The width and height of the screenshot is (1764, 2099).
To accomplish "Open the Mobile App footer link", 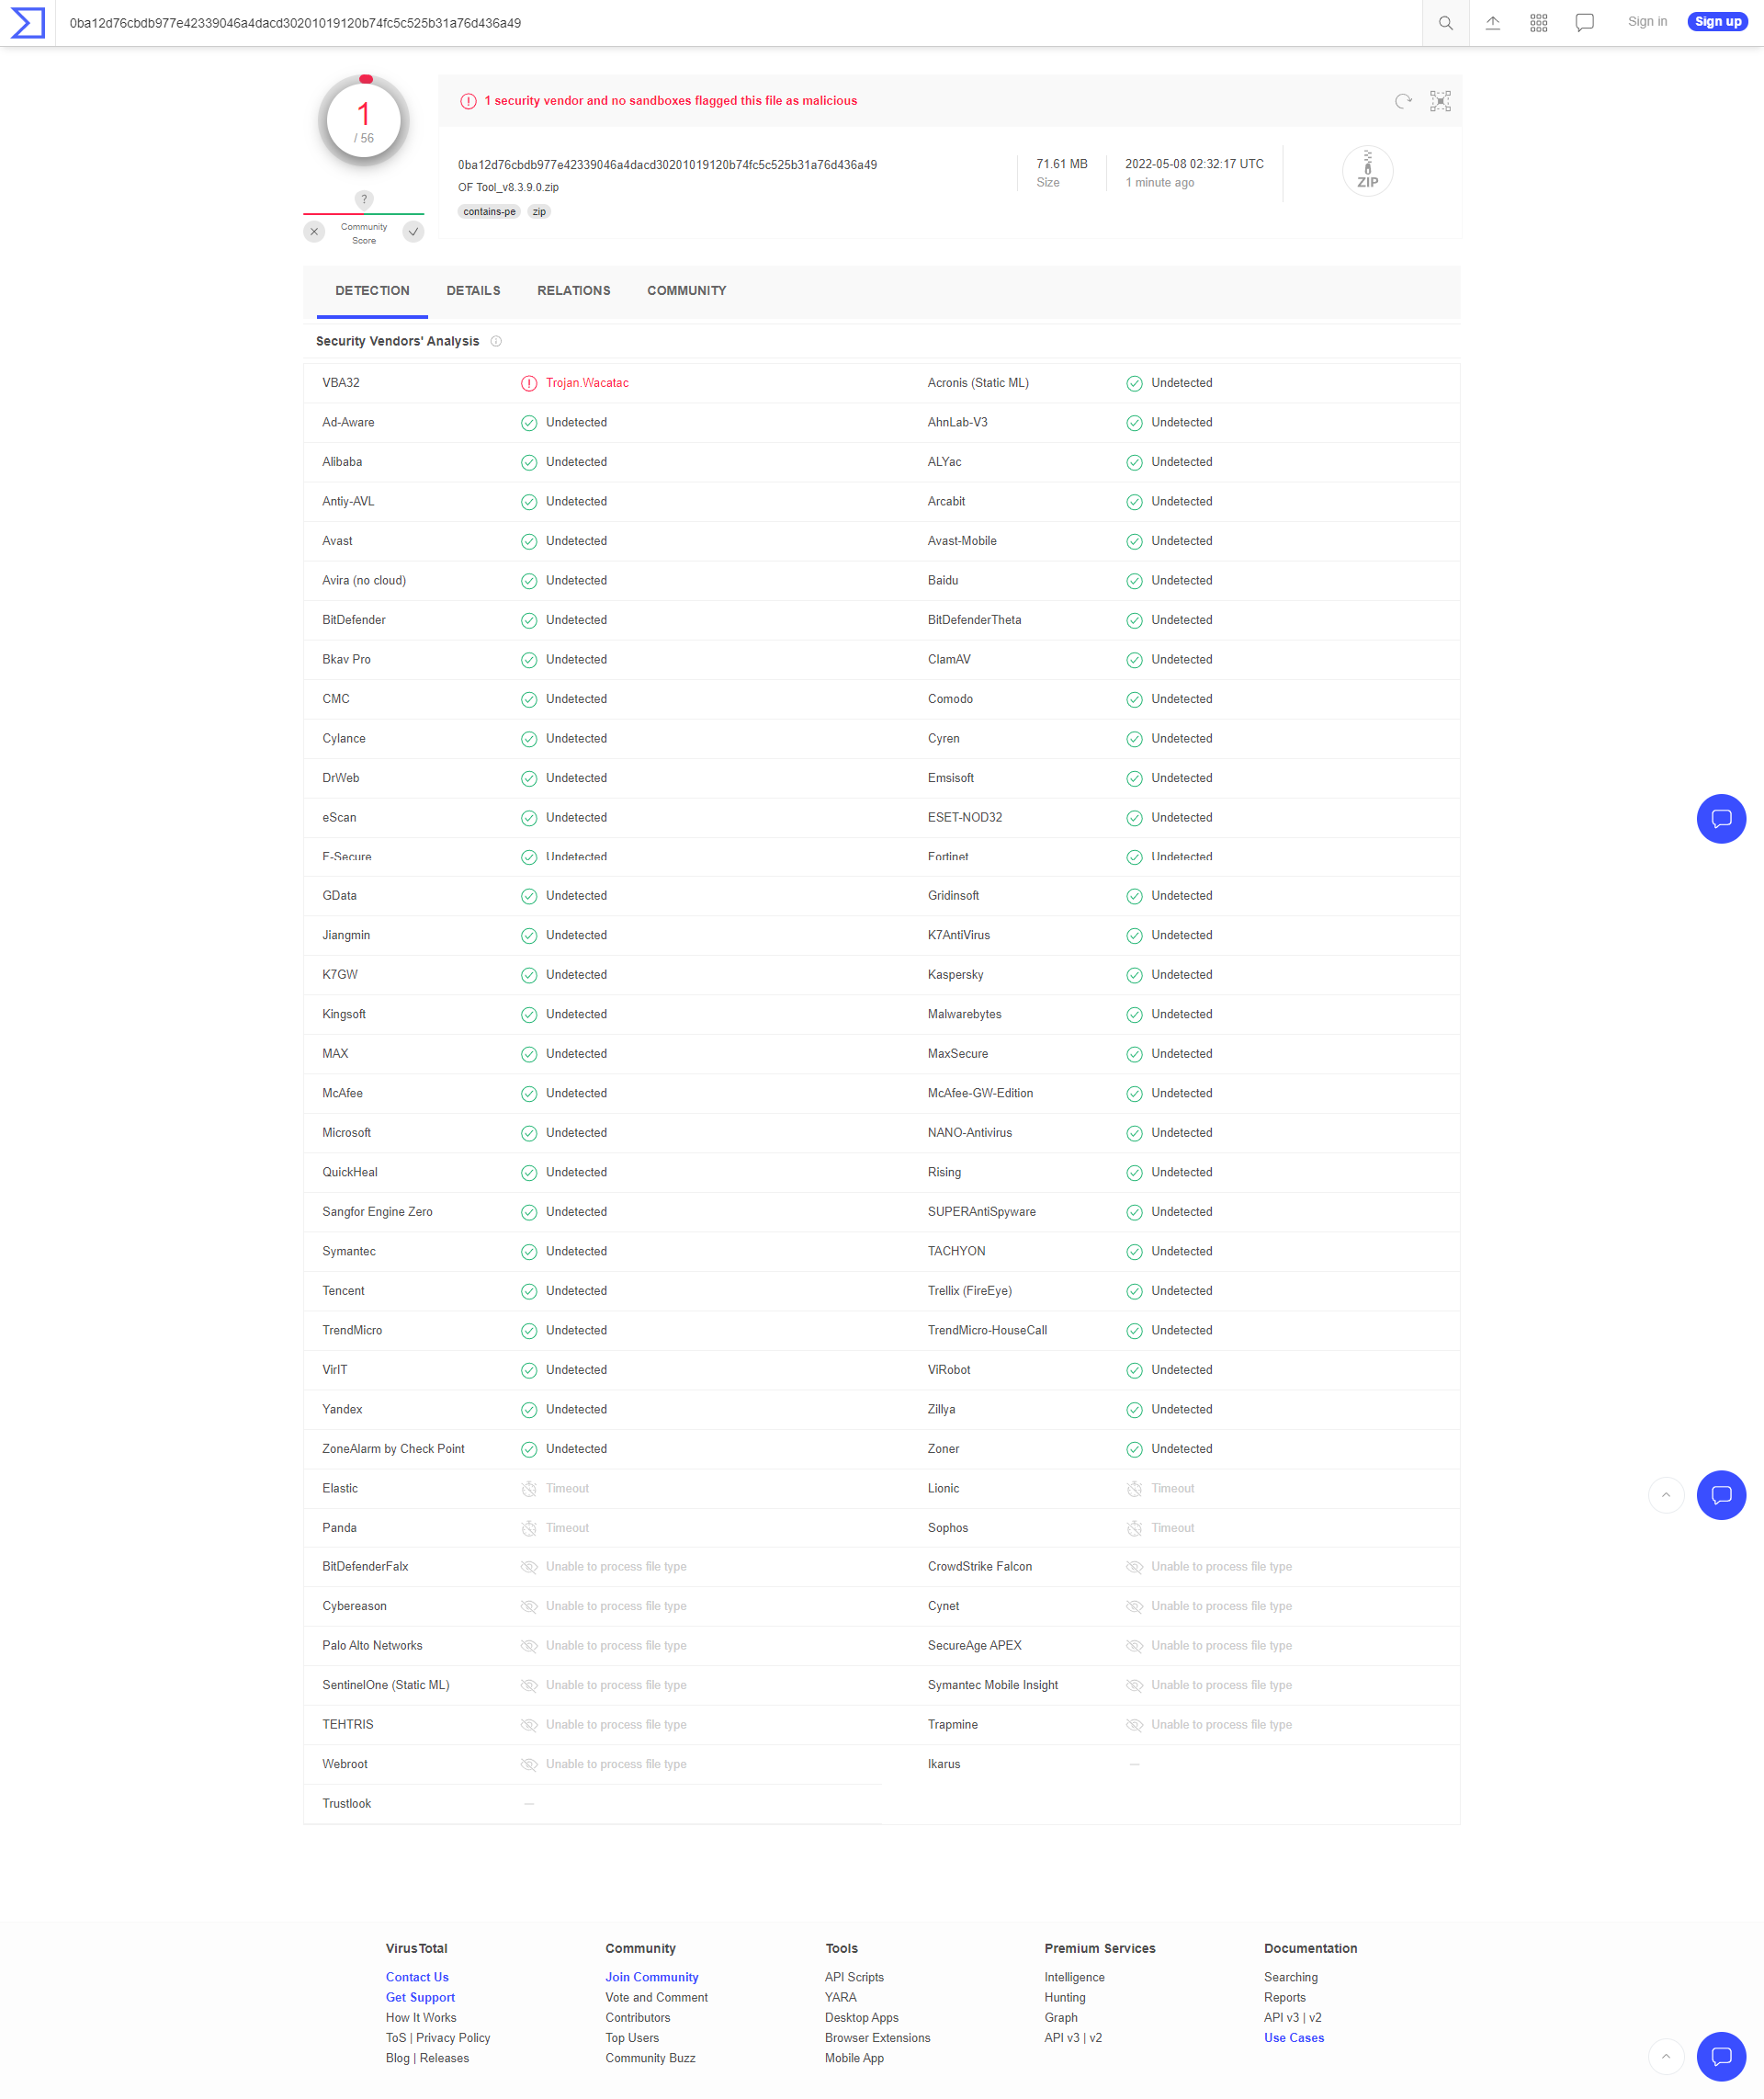I will tap(854, 2058).
